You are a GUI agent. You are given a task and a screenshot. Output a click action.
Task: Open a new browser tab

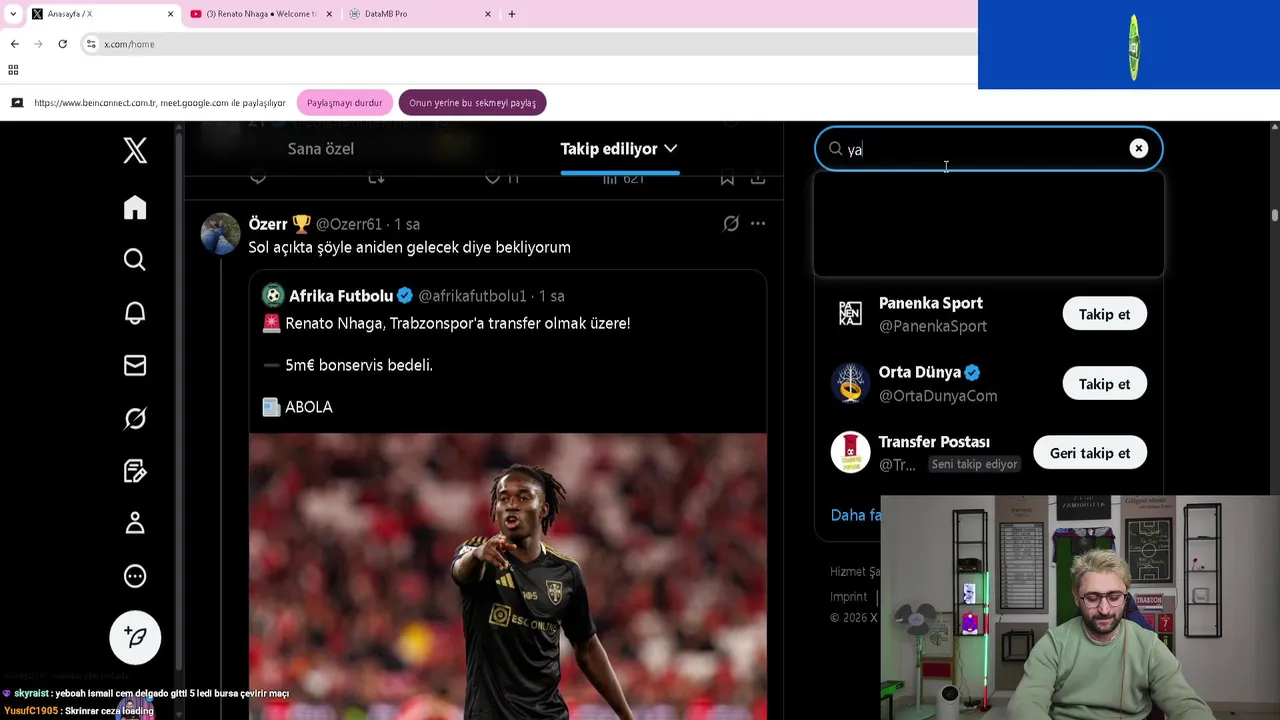coord(512,14)
